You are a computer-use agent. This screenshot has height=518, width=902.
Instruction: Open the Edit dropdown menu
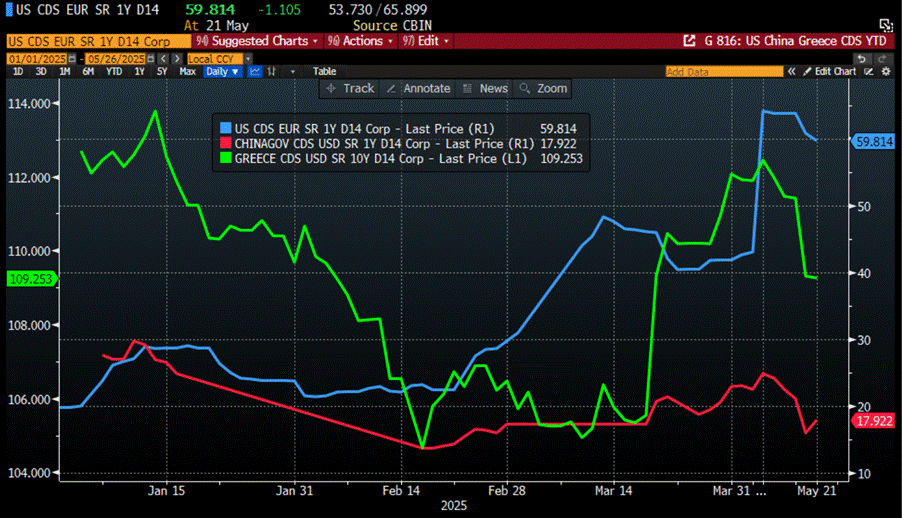426,41
